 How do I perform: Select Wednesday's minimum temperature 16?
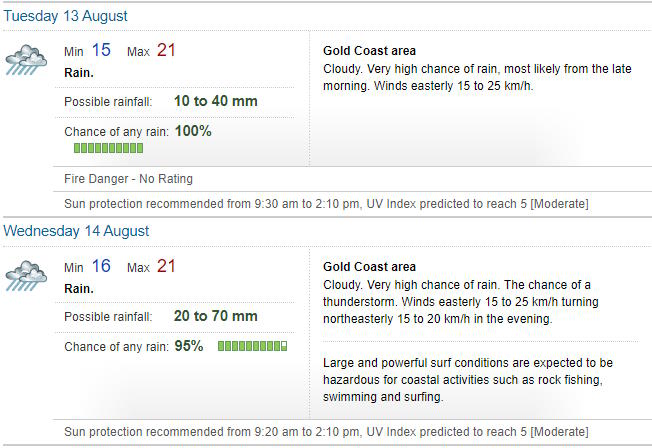(101, 266)
